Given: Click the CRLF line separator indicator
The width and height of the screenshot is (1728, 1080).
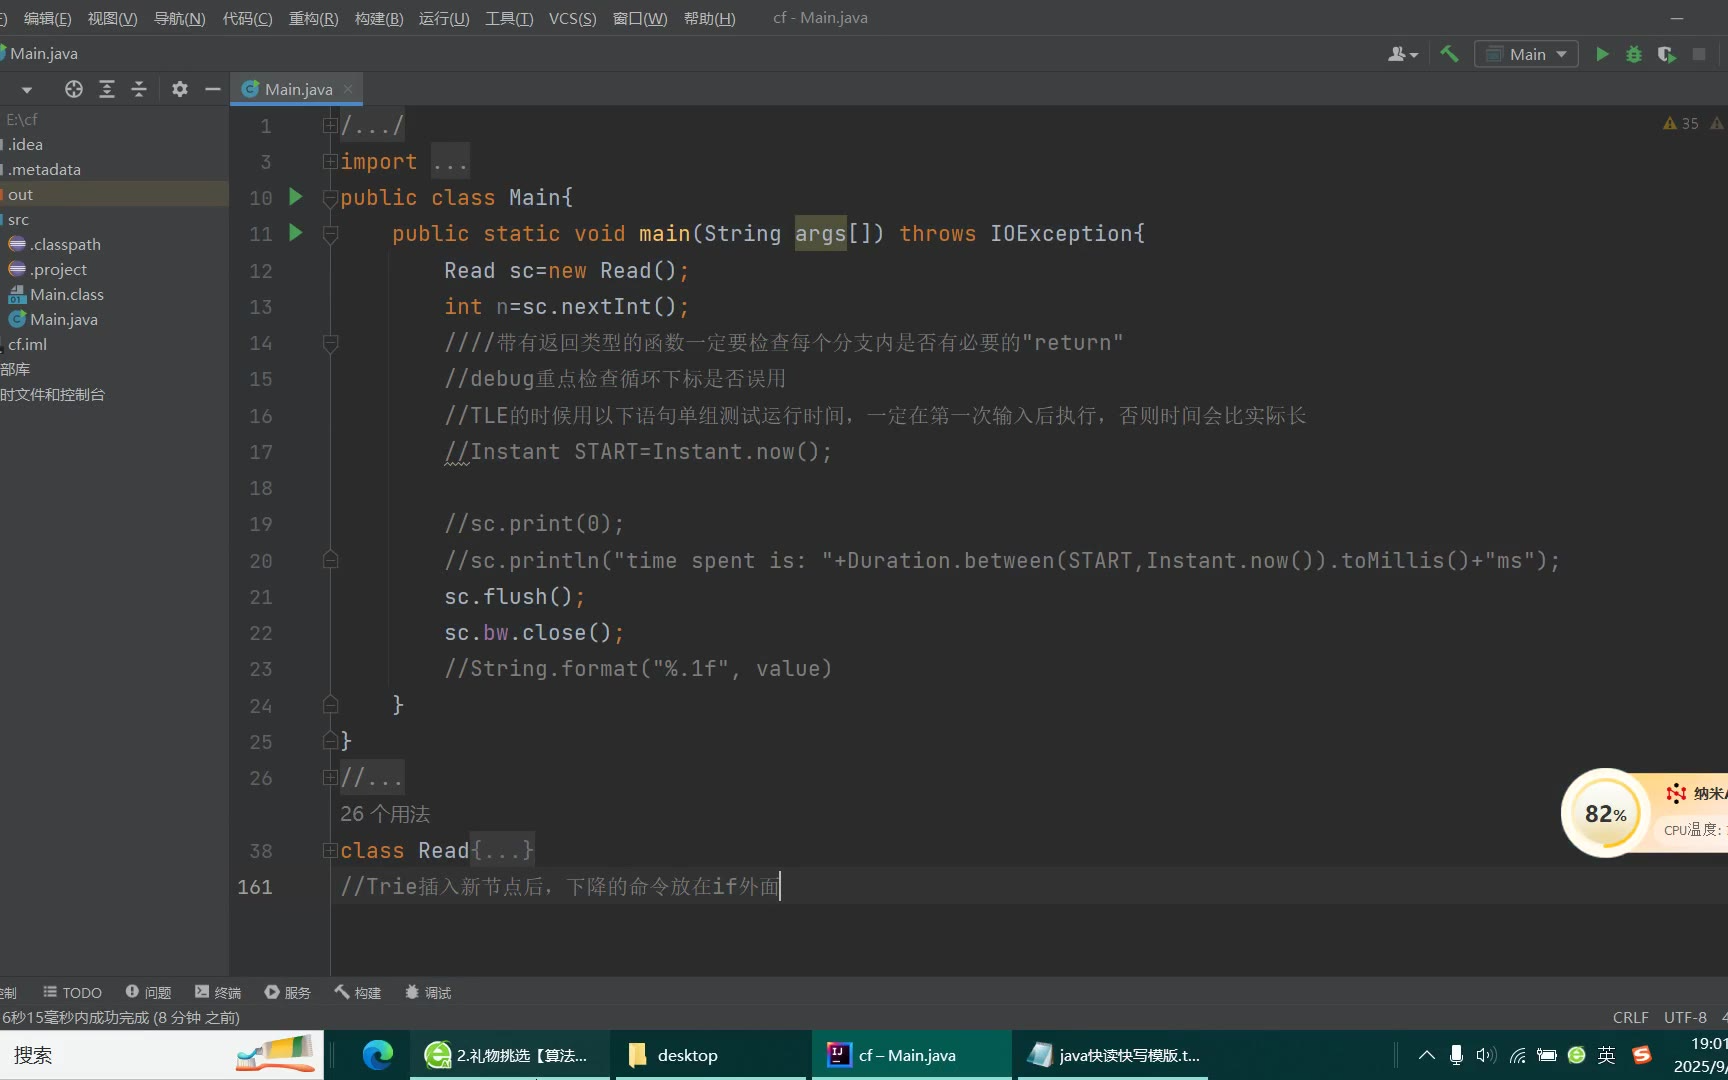Looking at the screenshot, I should click(x=1630, y=1017).
